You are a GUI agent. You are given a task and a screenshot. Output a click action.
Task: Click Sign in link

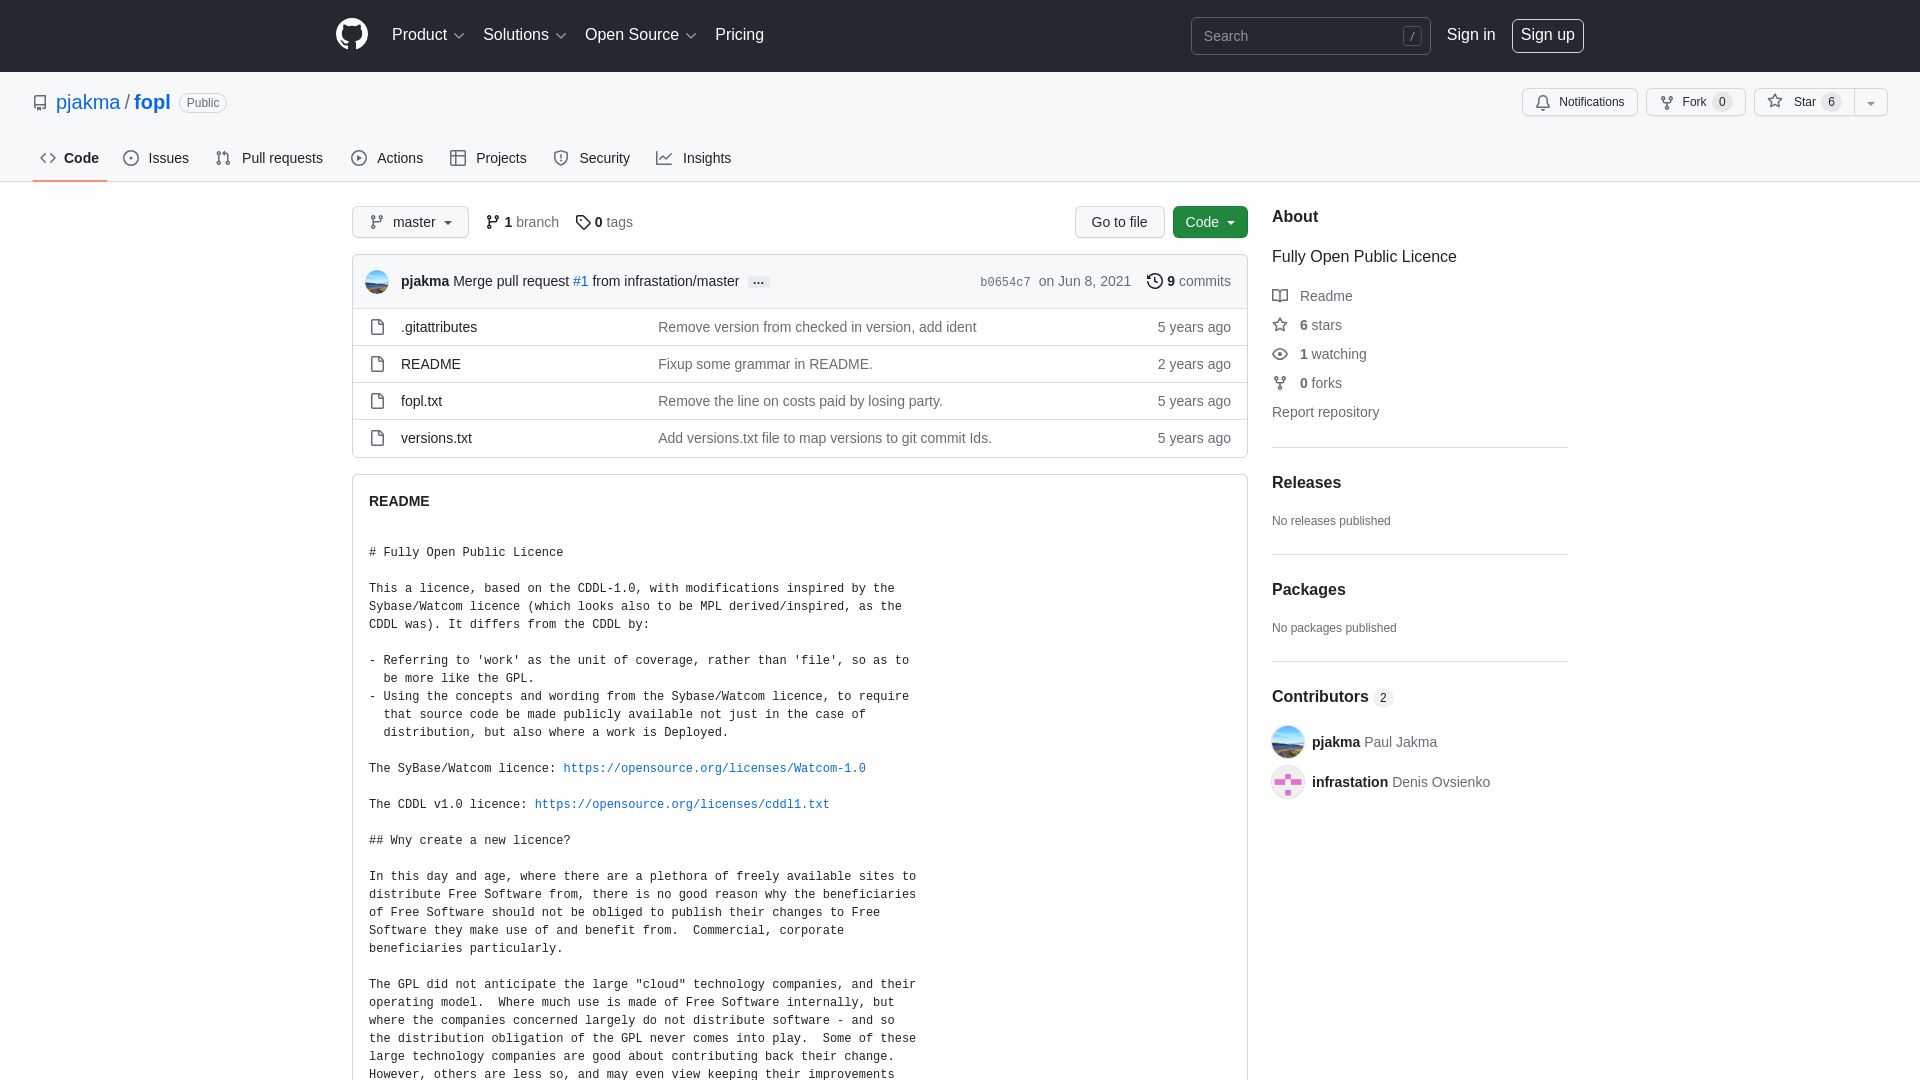click(1470, 35)
